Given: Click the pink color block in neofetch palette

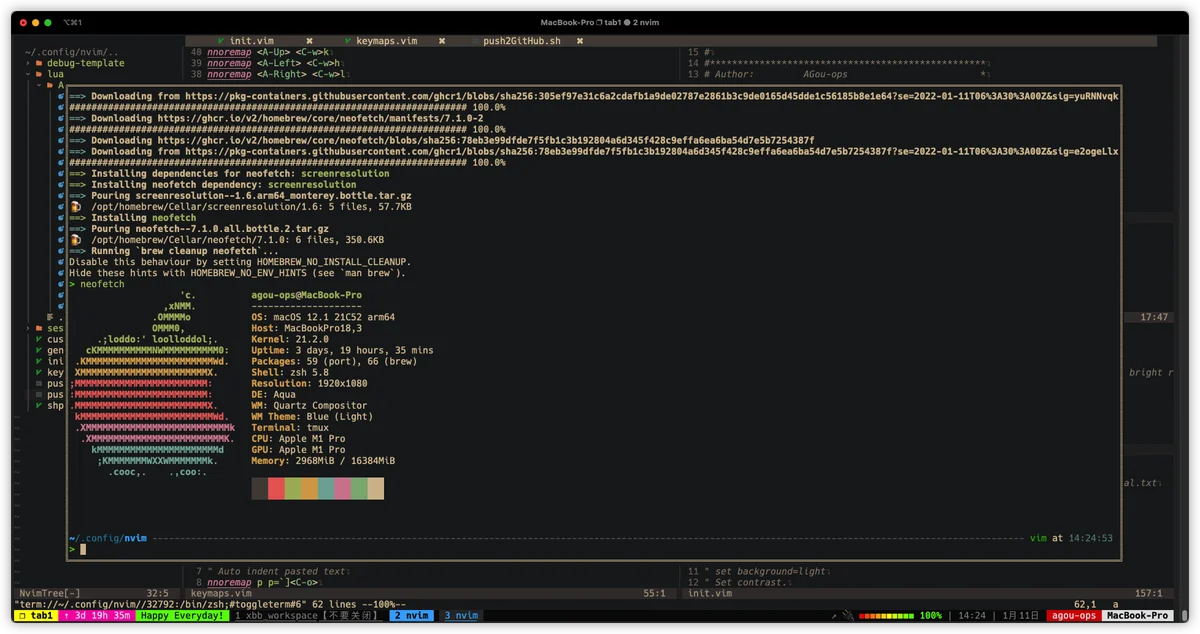Looking at the screenshot, I should pos(343,488).
